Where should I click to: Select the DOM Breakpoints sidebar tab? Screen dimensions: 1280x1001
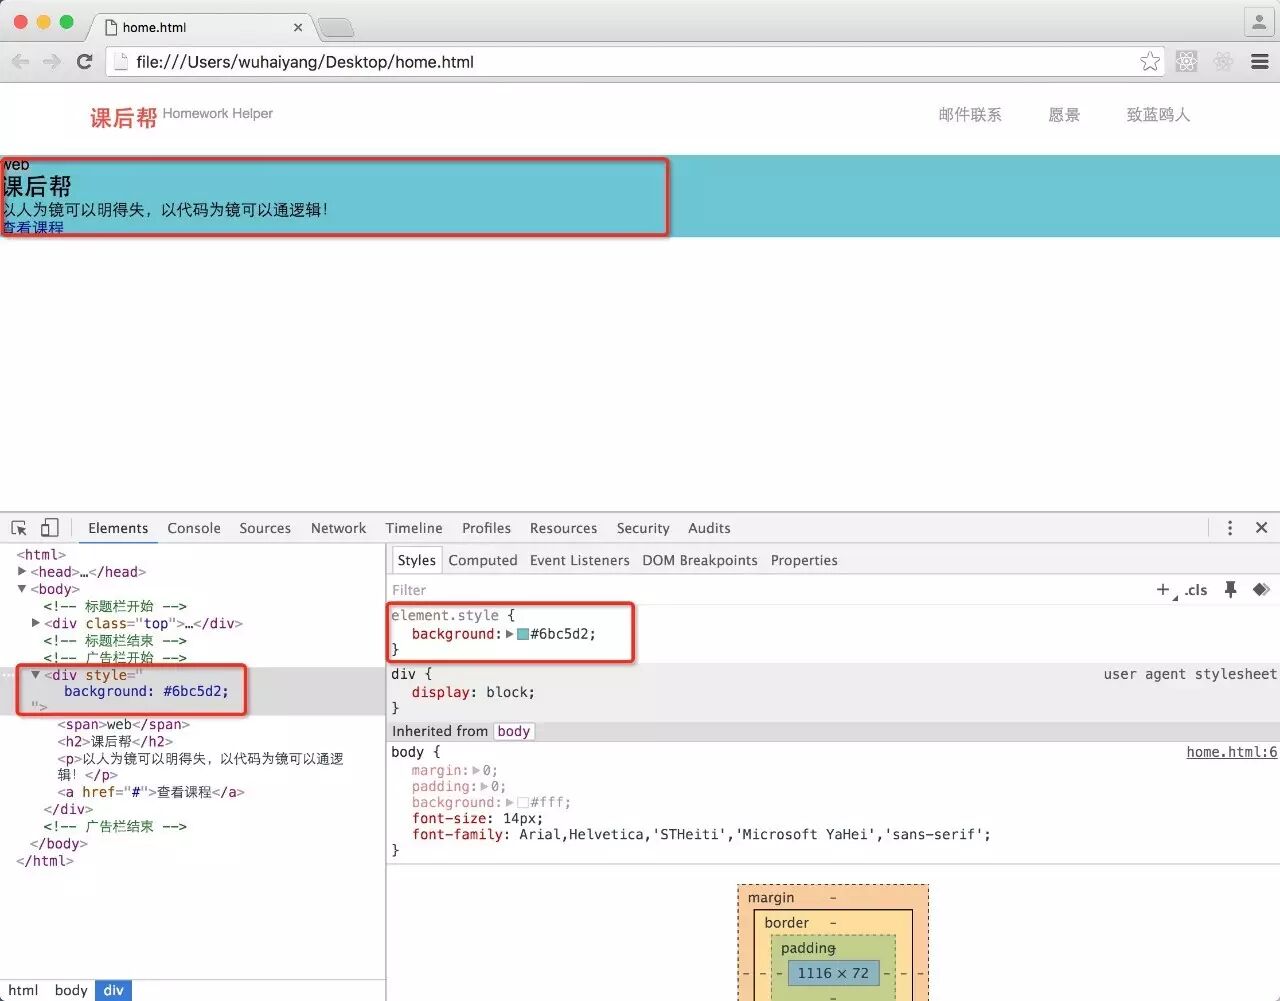coord(700,560)
